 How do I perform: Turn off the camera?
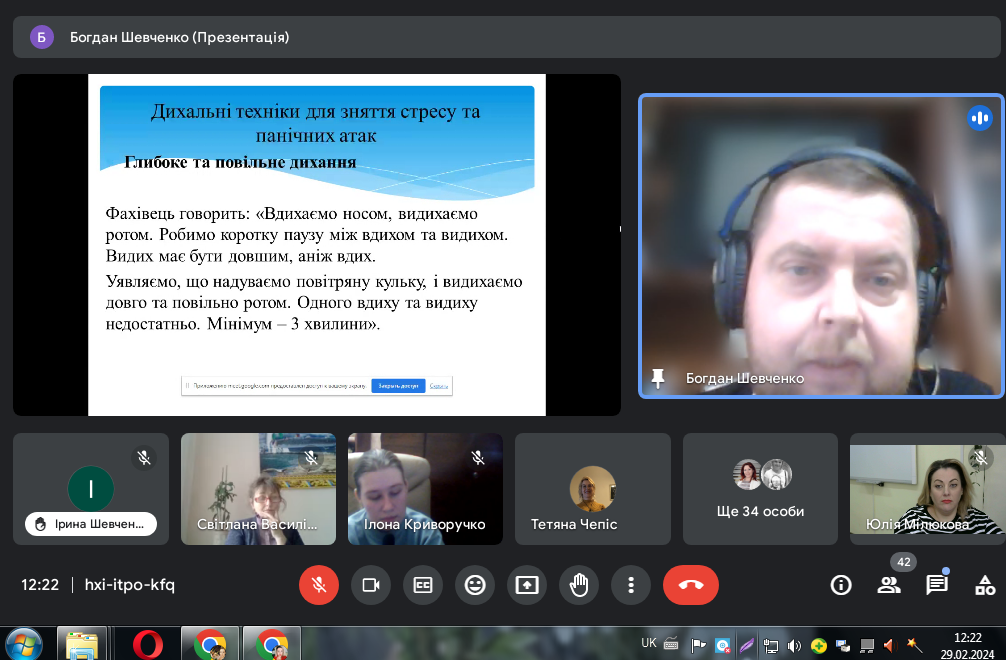371,585
